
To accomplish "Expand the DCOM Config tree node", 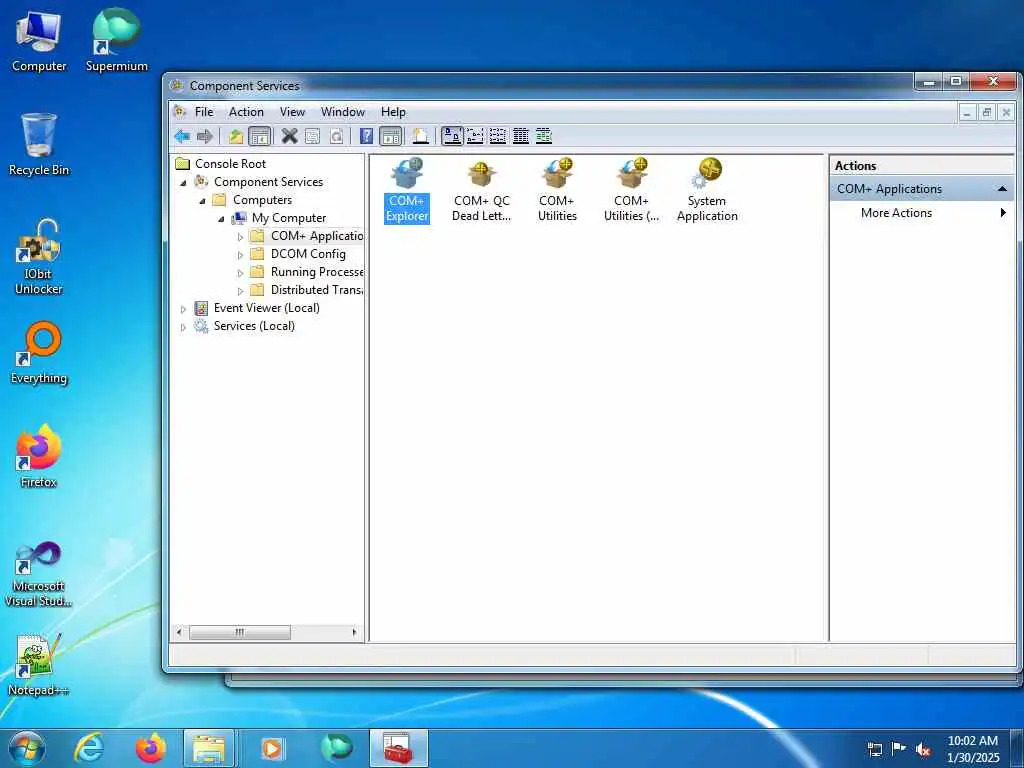I will coord(240,255).
